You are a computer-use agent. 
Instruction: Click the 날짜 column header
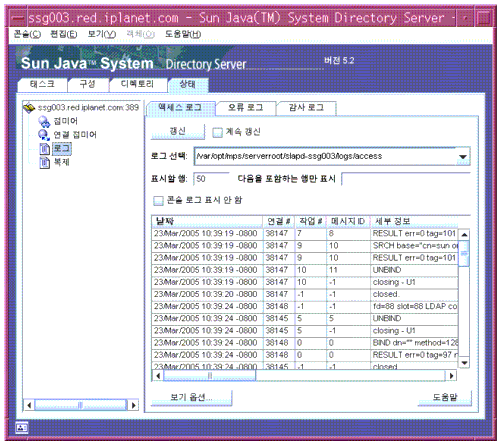207,221
